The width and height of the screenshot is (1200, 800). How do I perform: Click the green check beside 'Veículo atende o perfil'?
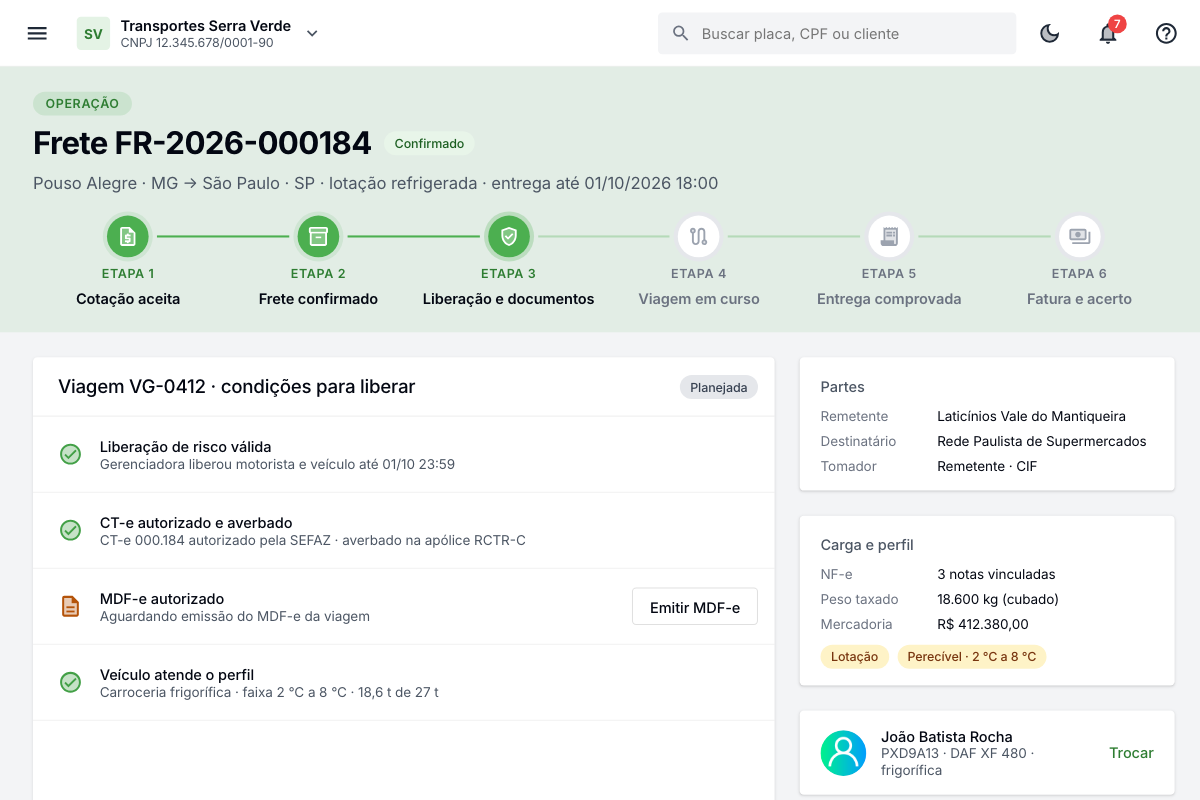pyautogui.click(x=70, y=682)
